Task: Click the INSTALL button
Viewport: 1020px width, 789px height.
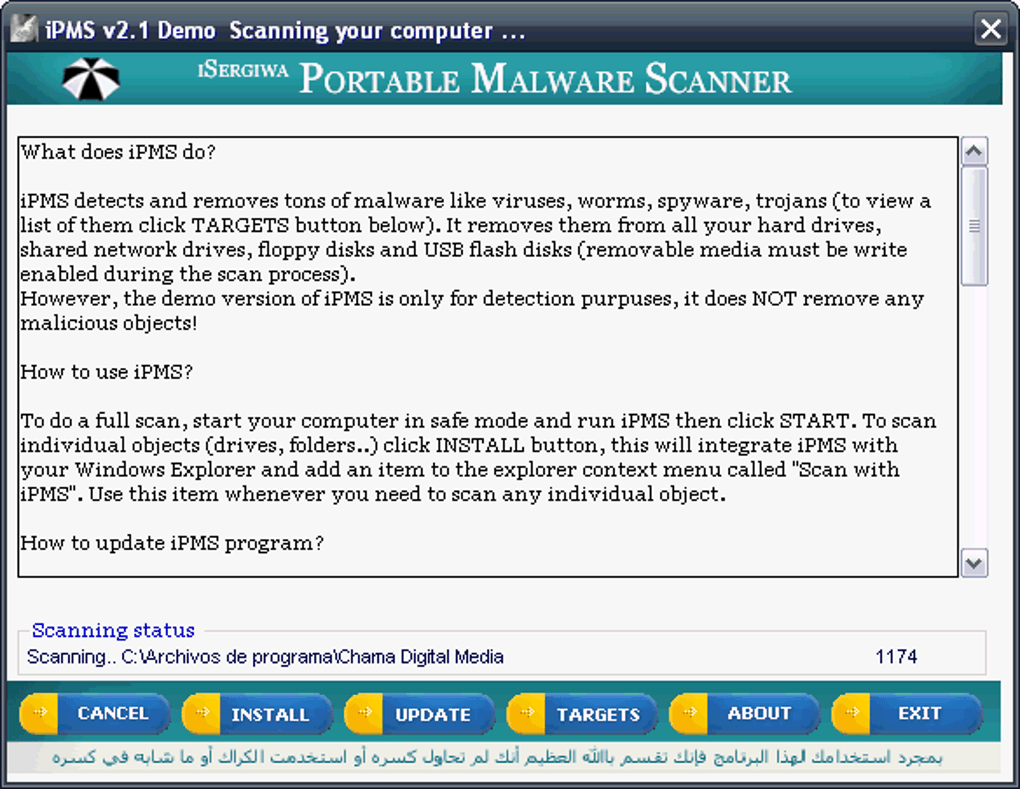Action: pos(258,714)
